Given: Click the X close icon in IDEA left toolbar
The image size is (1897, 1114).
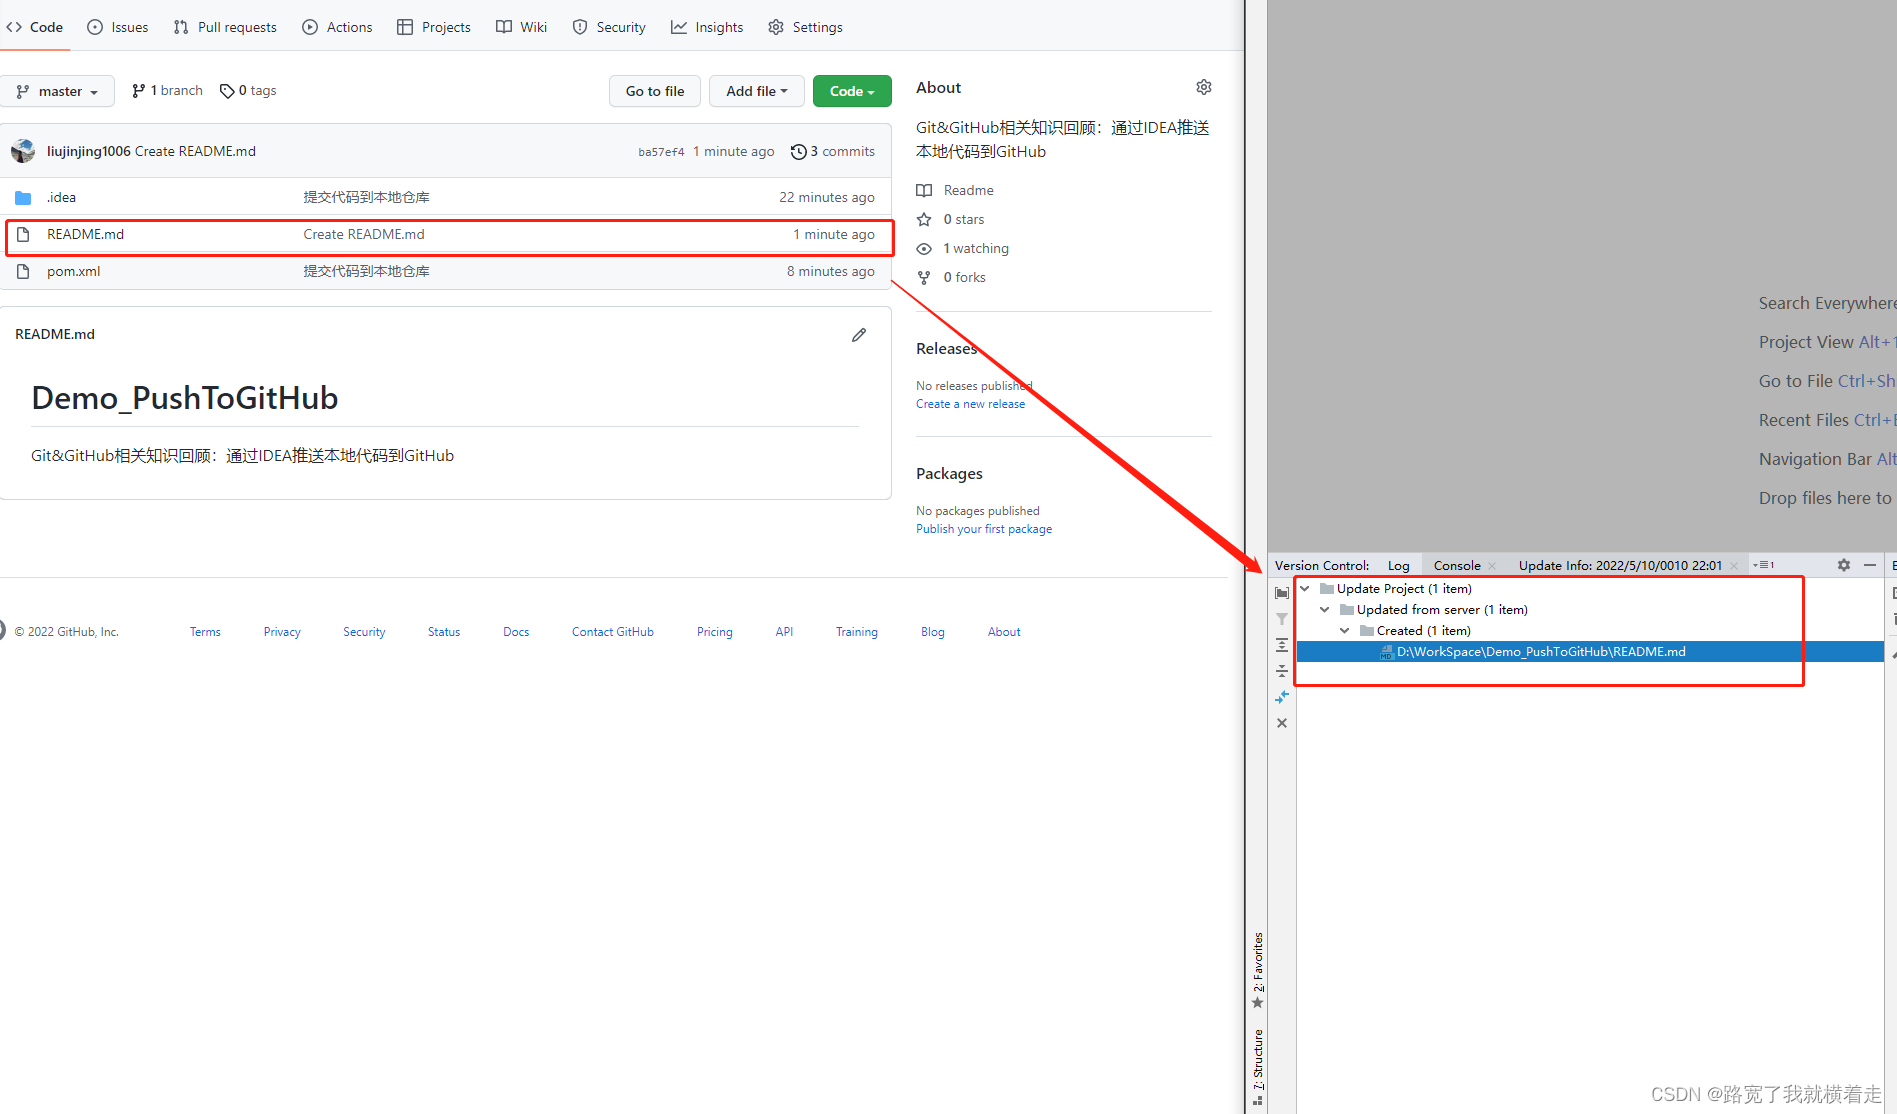Looking at the screenshot, I should (x=1282, y=723).
